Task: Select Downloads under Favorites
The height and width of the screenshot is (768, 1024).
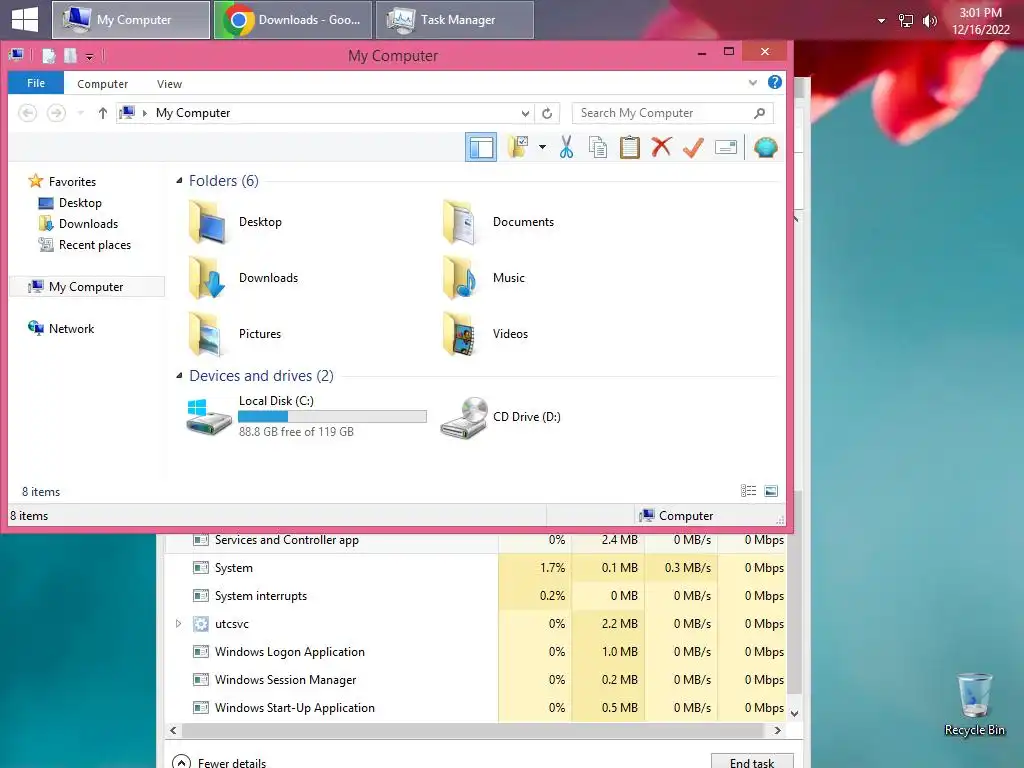Action: tap(78, 224)
